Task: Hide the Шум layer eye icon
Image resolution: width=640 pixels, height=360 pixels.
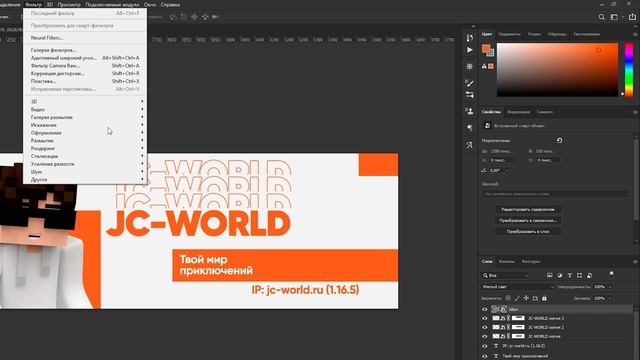Action: 484,309
